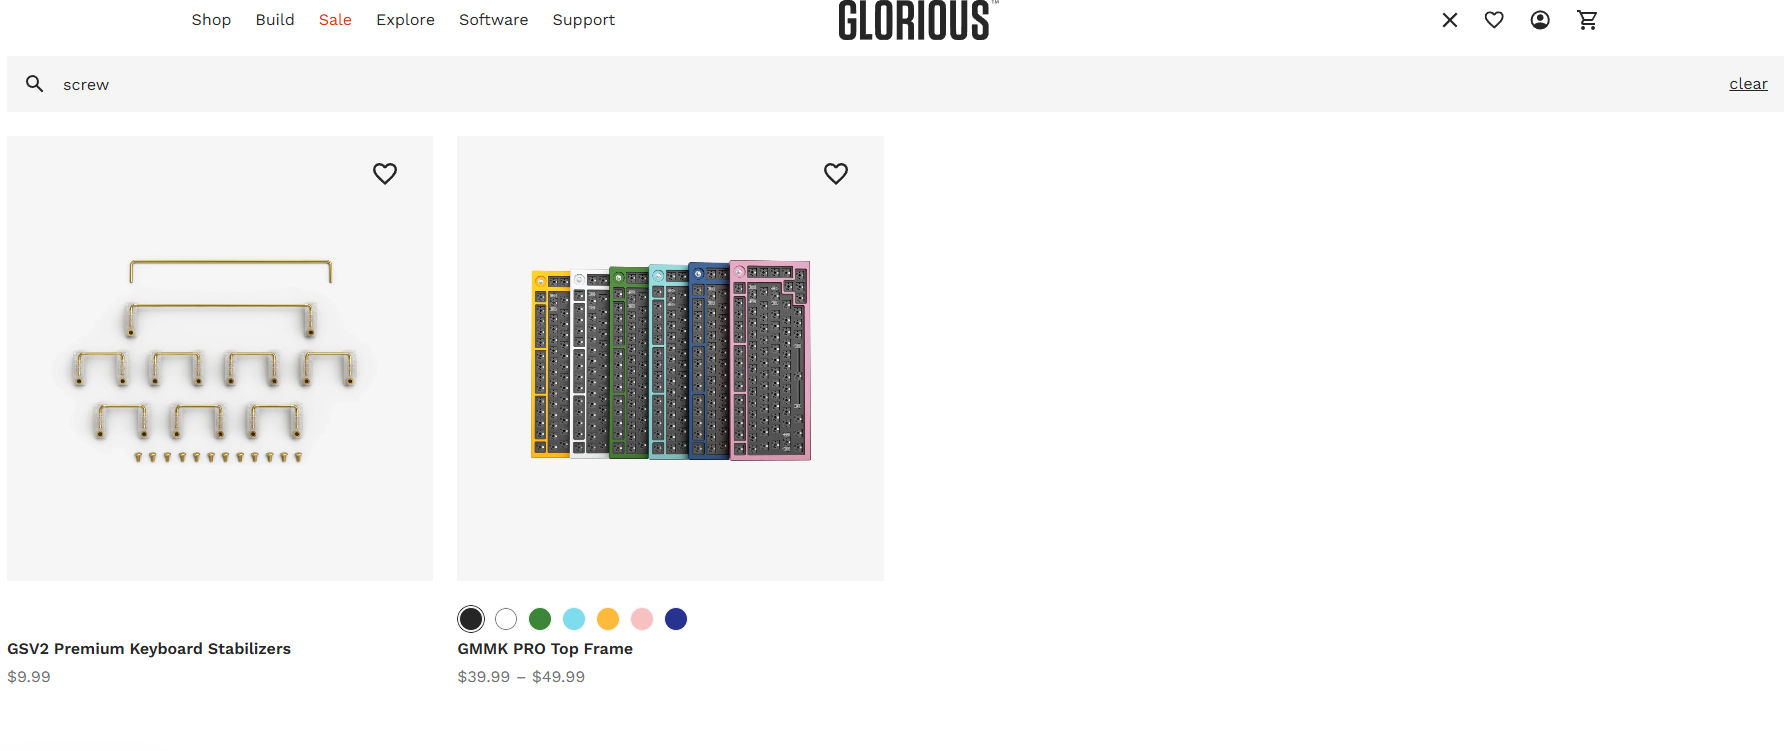View the stabilizers product image

pos(220,358)
